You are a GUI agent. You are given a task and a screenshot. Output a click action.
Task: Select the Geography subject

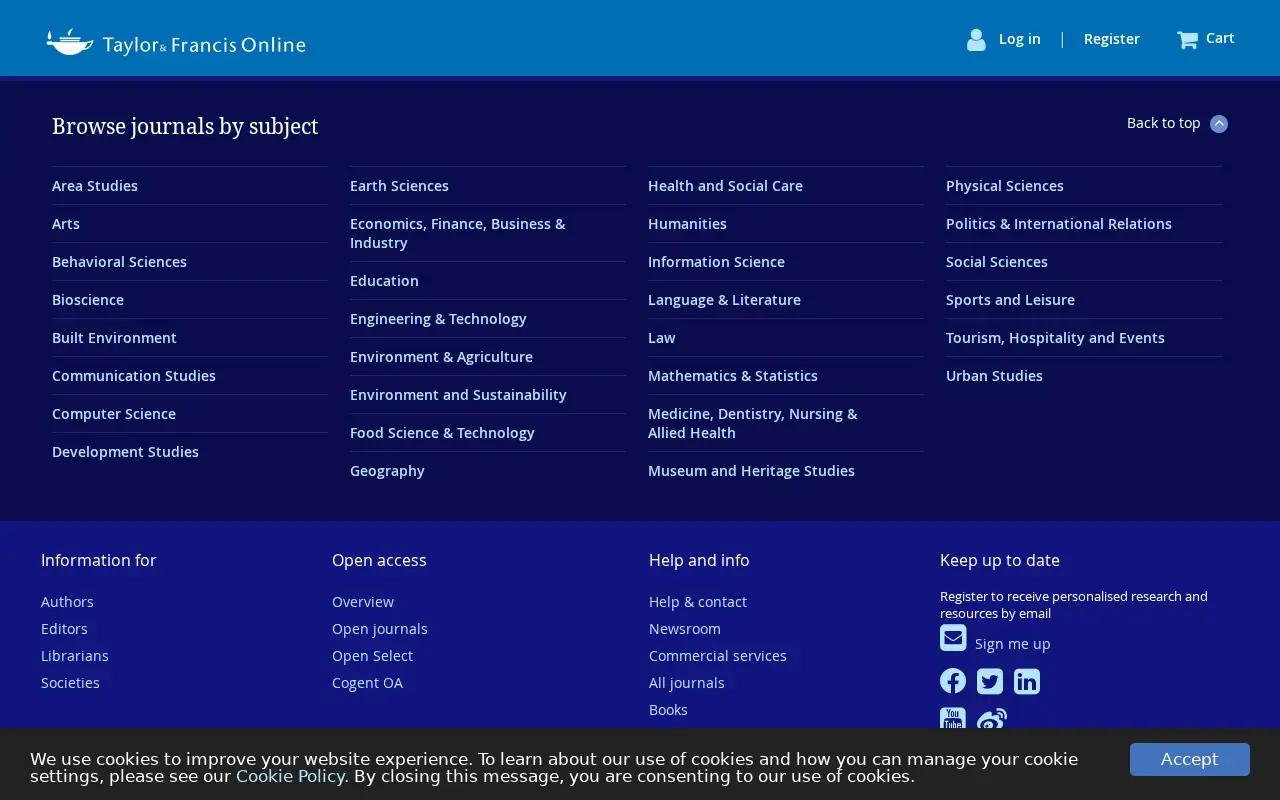point(387,471)
